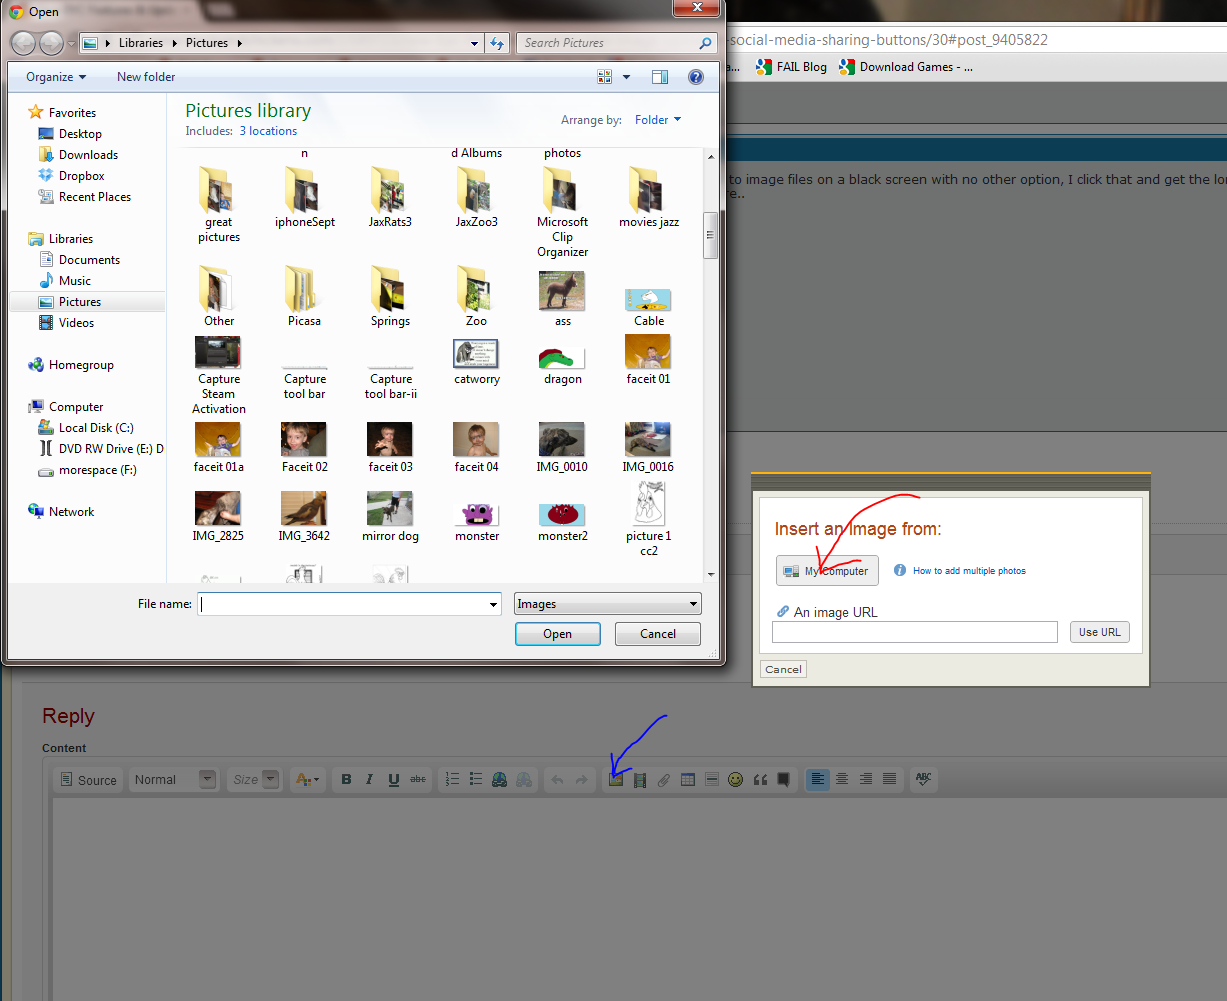
Task: Click the insert emoticon smiley icon
Action: [x=736, y=780]
